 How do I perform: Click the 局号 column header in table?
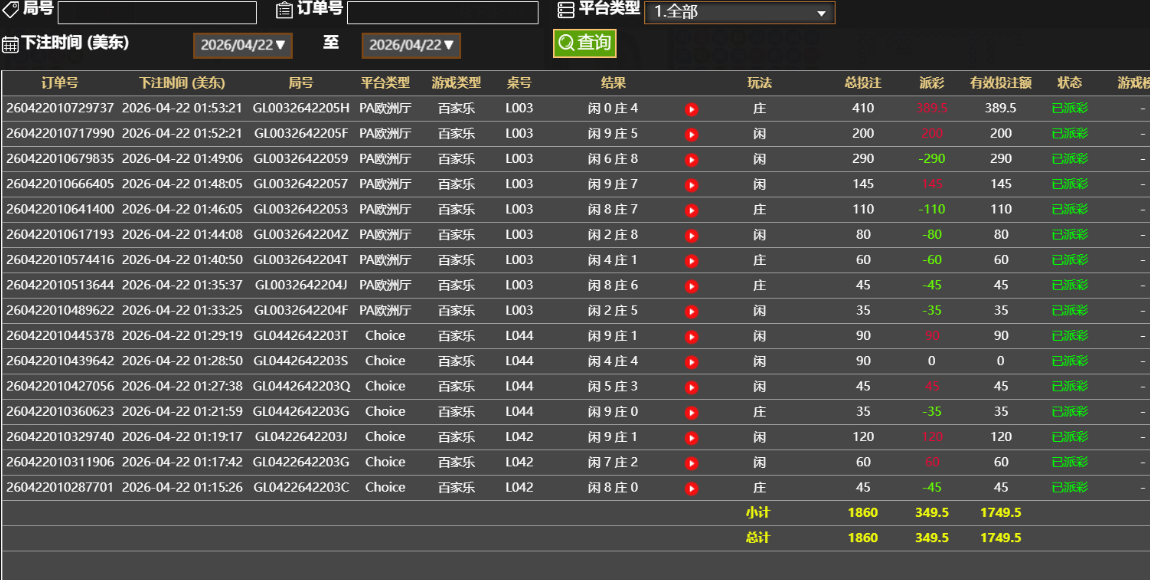301,83
